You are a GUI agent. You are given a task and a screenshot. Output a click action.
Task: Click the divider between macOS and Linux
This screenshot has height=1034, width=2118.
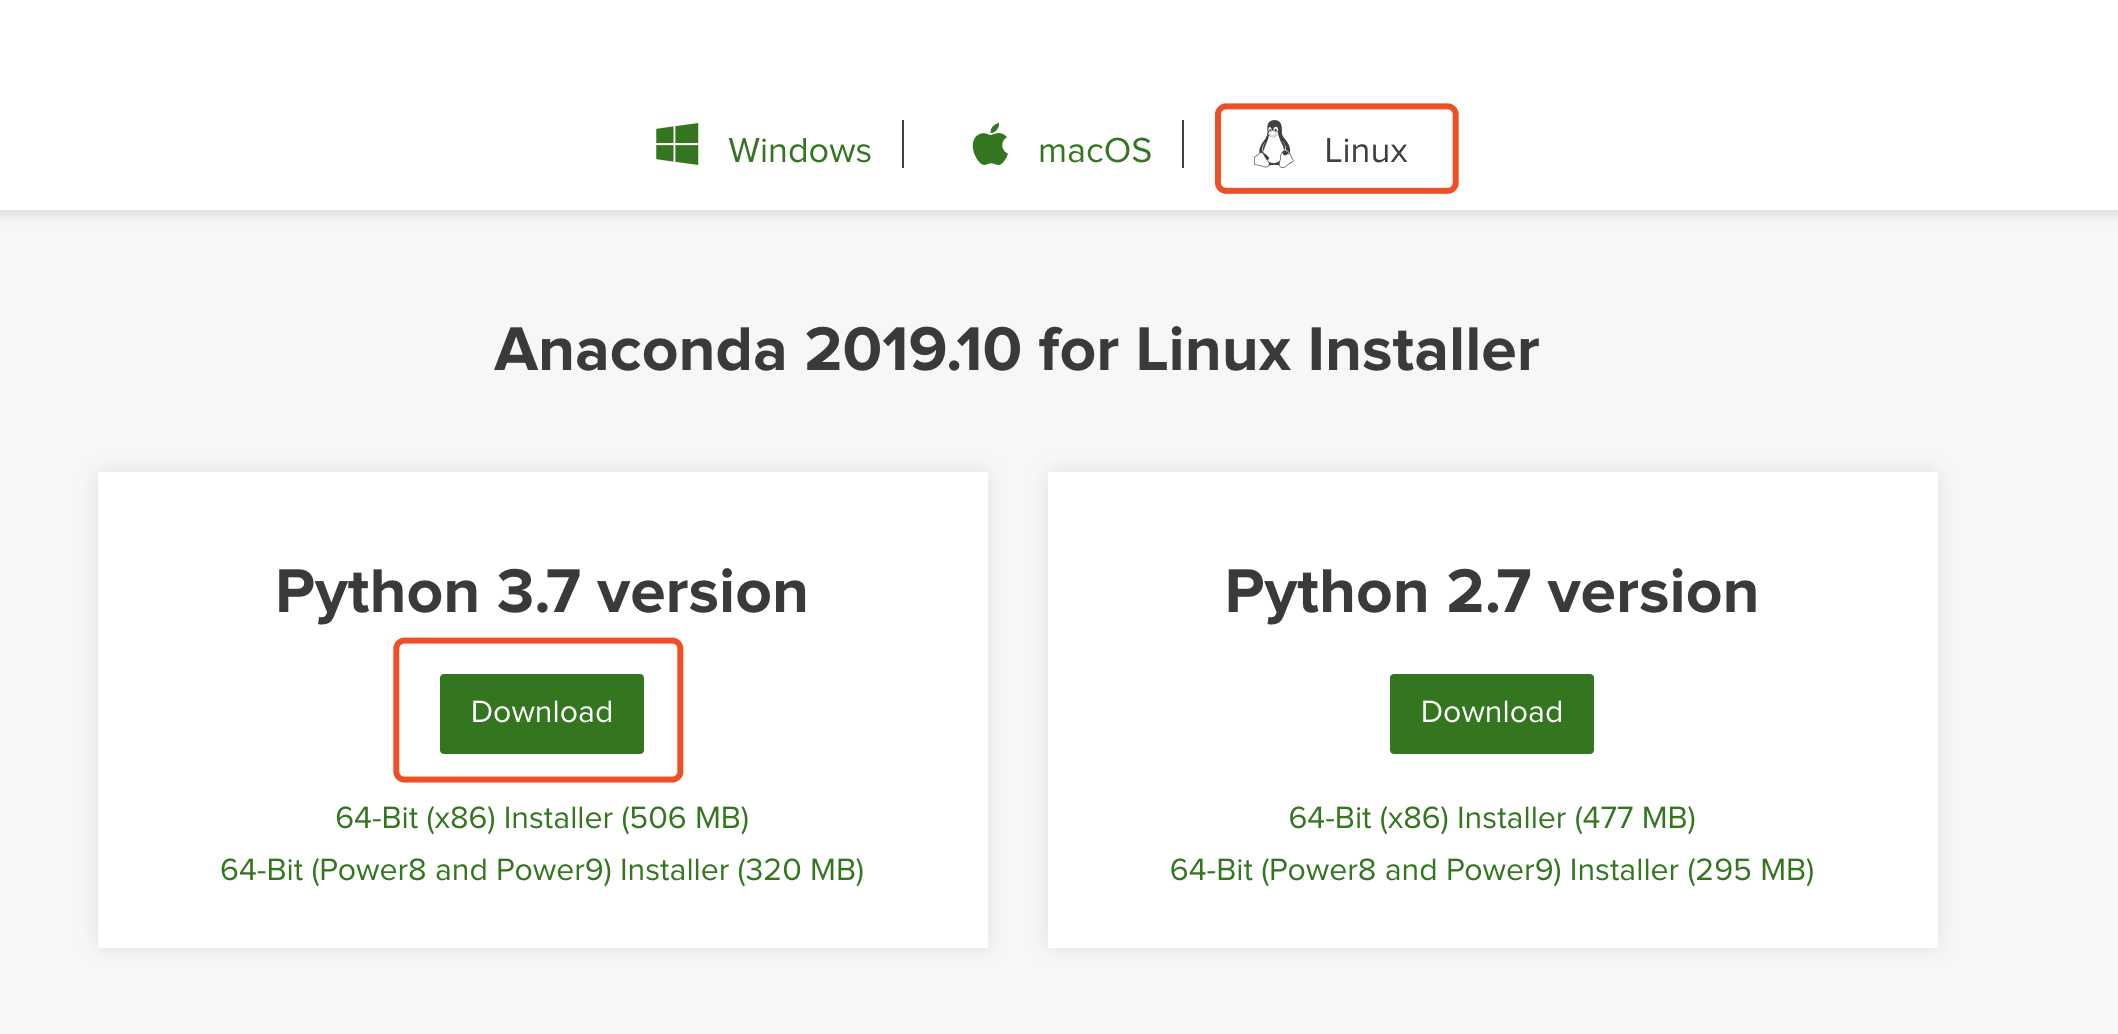(1183, 145)
